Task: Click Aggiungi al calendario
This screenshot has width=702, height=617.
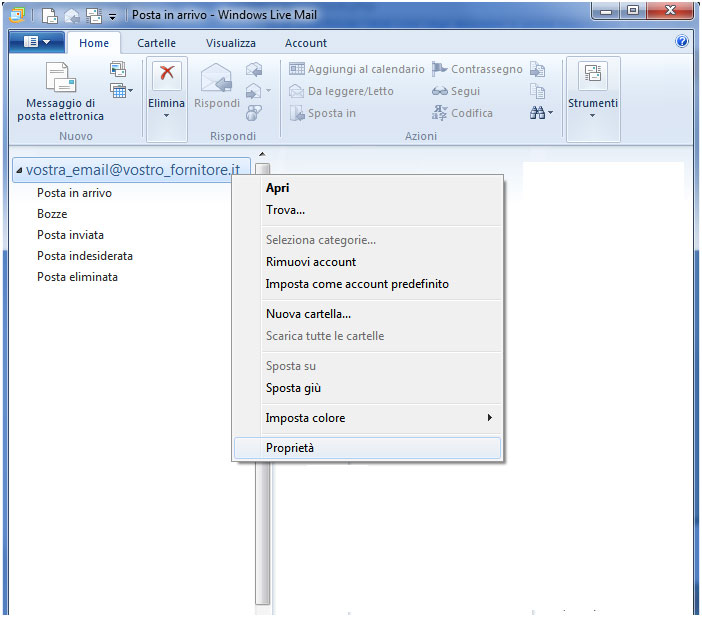Action: (x=356, y=69)
